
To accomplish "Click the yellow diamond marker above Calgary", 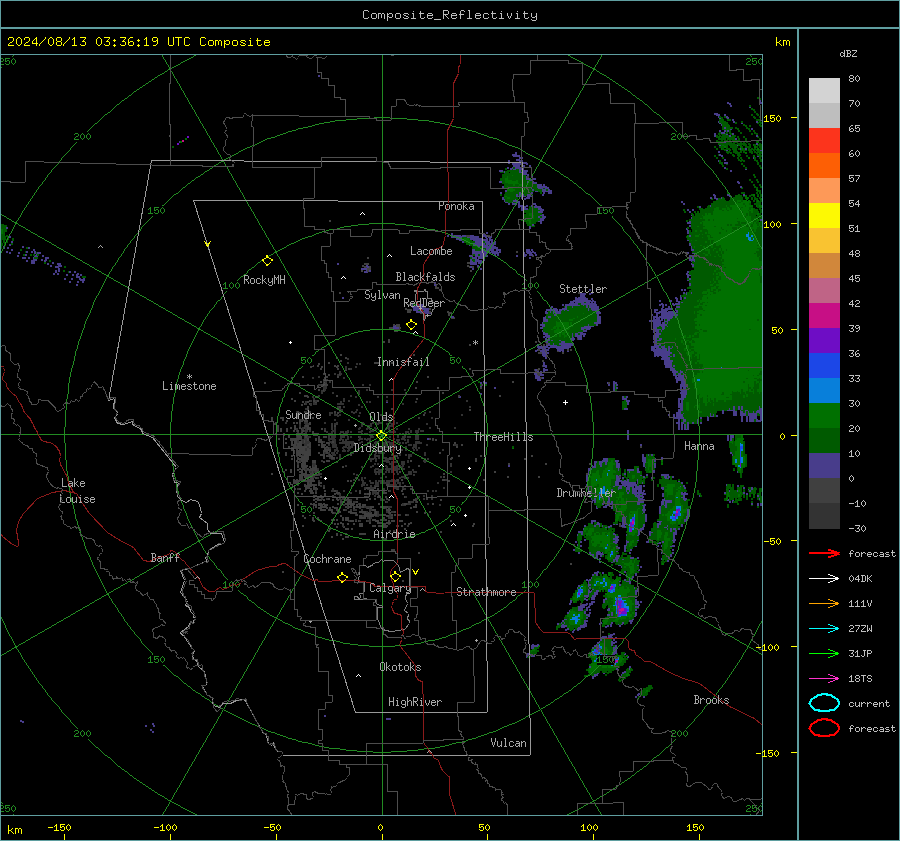I will coord(395,576).
